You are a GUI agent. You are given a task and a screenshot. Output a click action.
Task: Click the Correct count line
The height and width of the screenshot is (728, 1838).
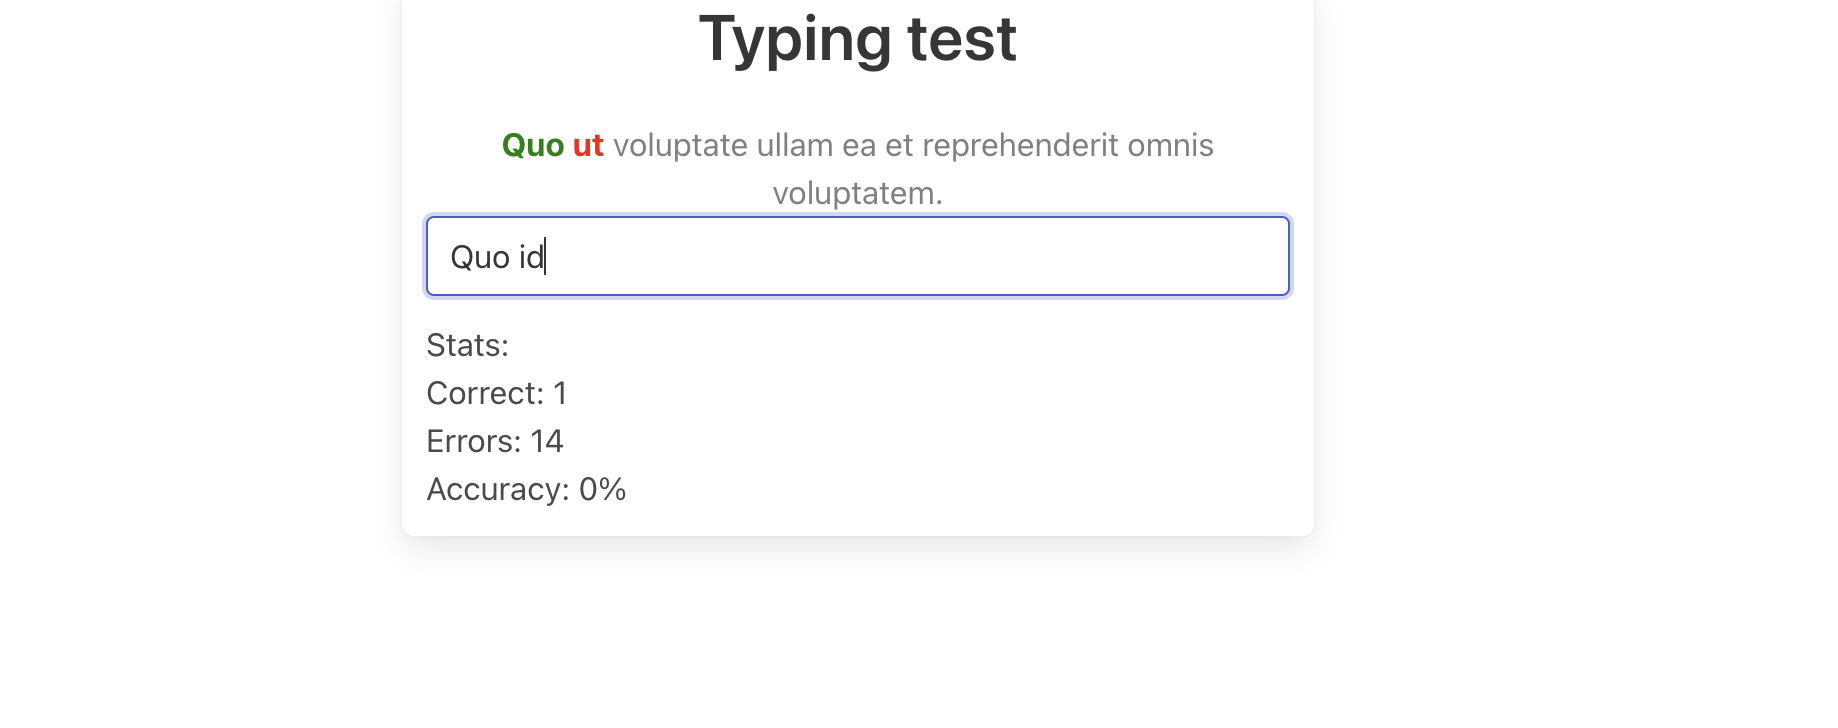tap(497, 393)
